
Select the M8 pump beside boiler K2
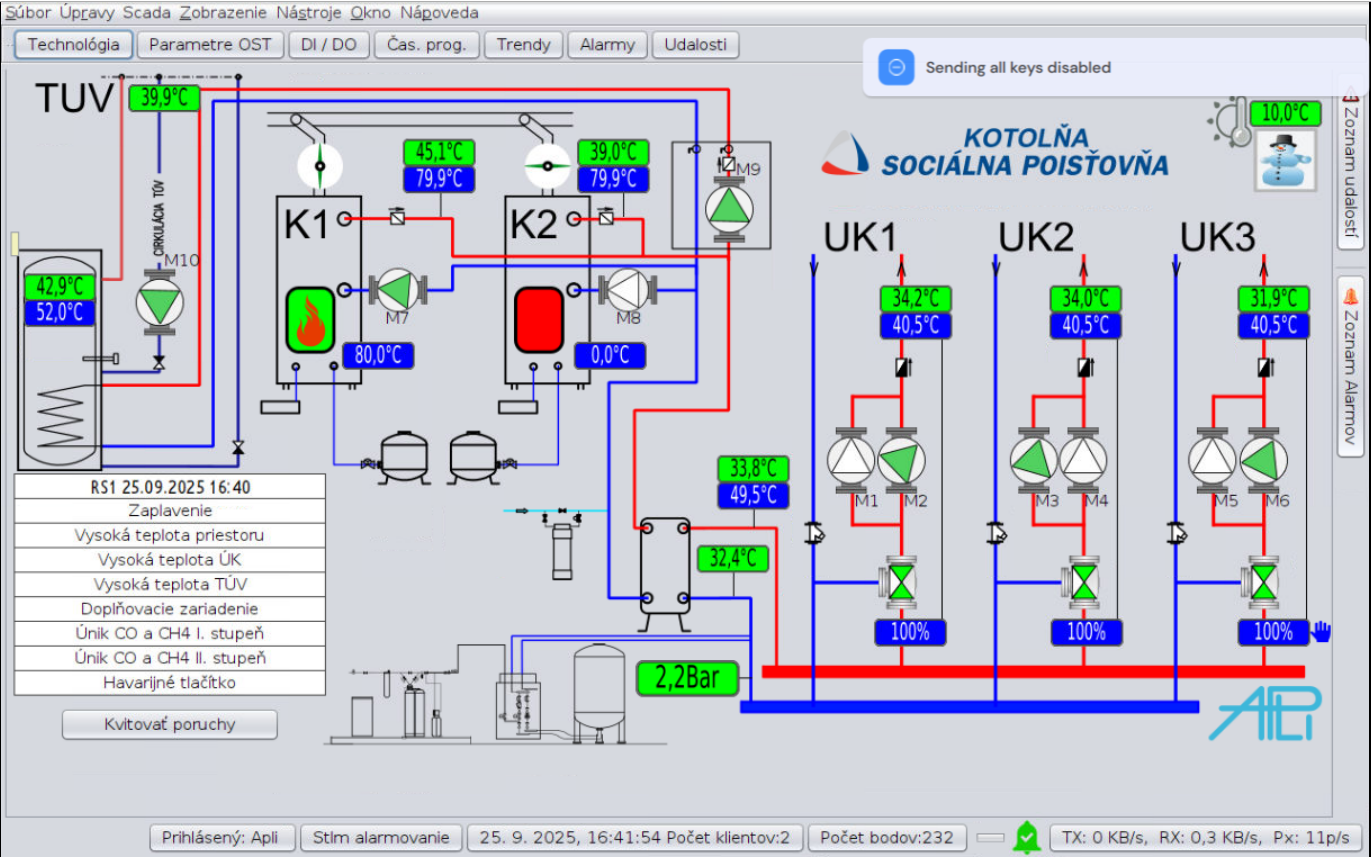[x=625, y=290]
